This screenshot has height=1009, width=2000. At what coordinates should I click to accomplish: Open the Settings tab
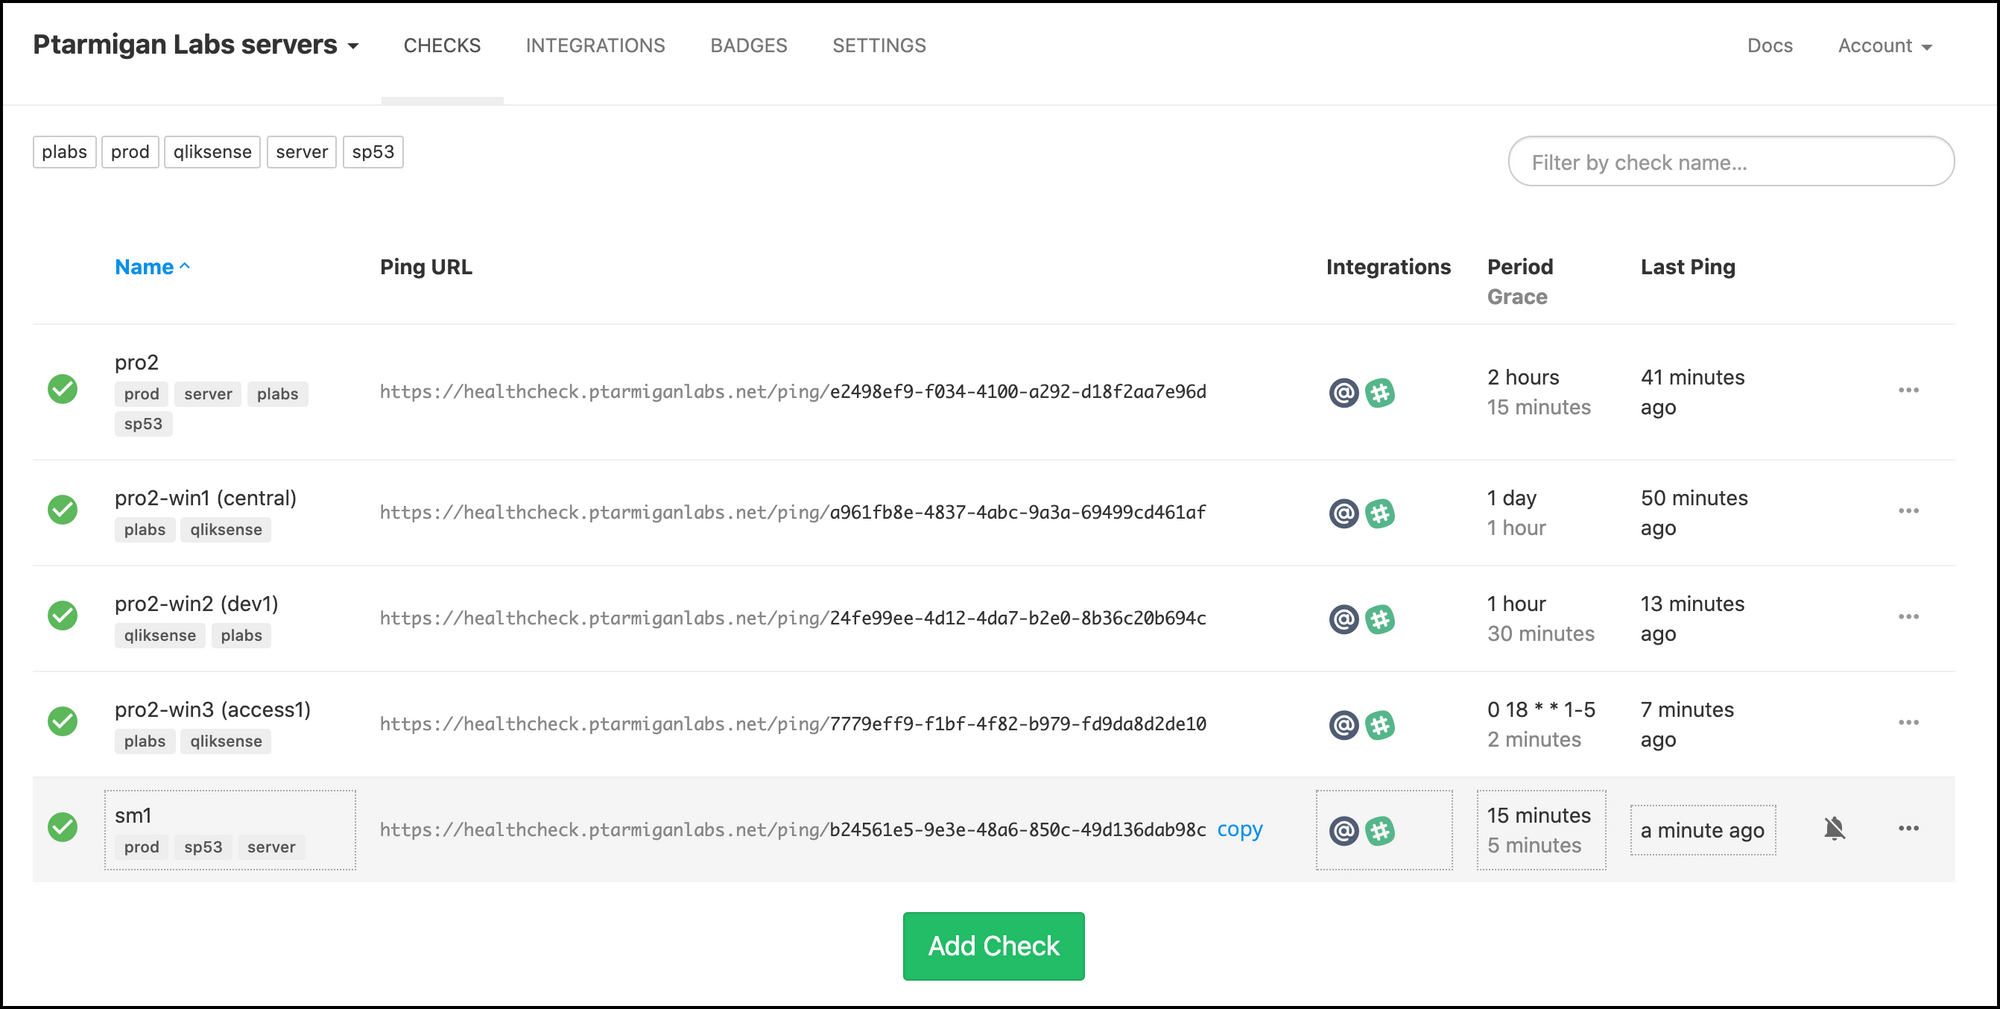pyautogui.click(x=879, y=46)
